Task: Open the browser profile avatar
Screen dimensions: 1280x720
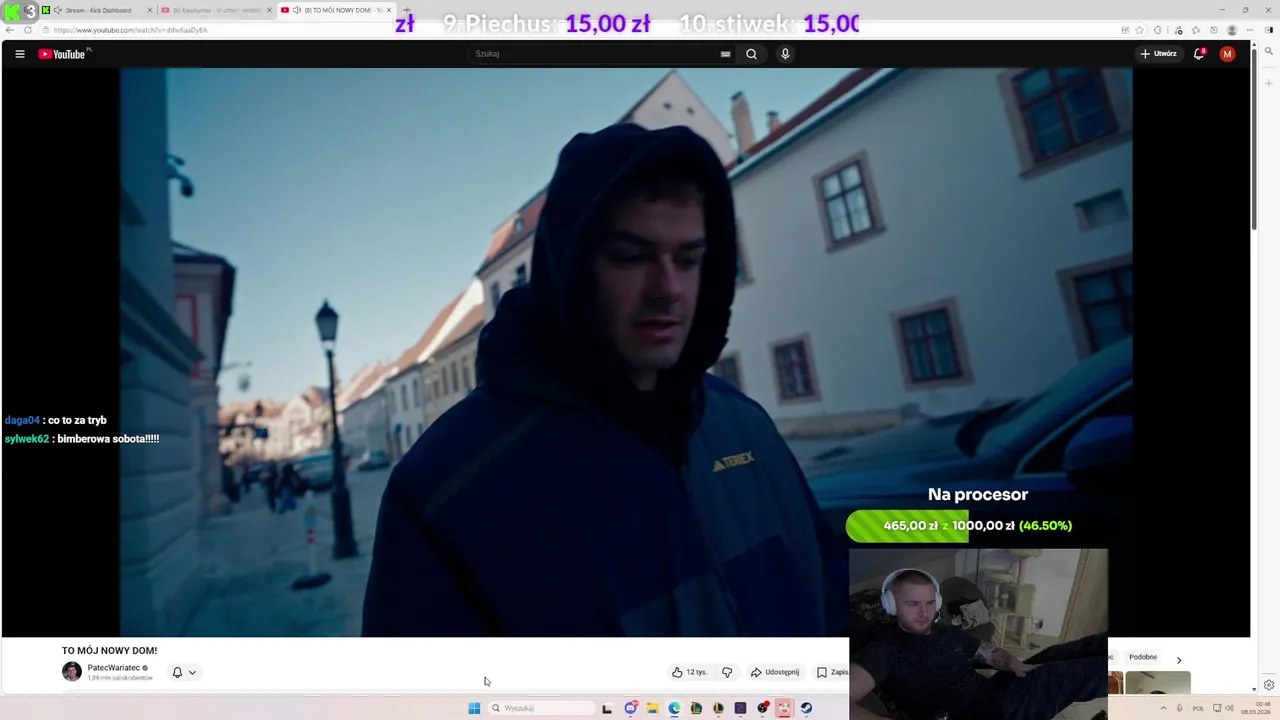Action: click(1232, 30)
